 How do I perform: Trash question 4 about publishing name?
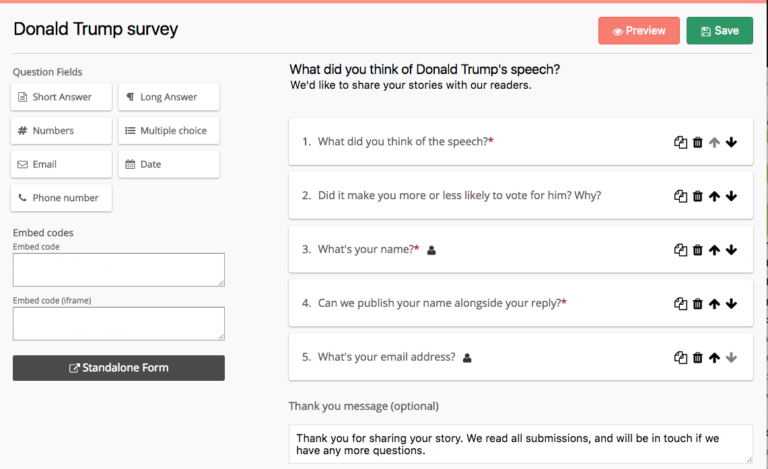(697, 304)
